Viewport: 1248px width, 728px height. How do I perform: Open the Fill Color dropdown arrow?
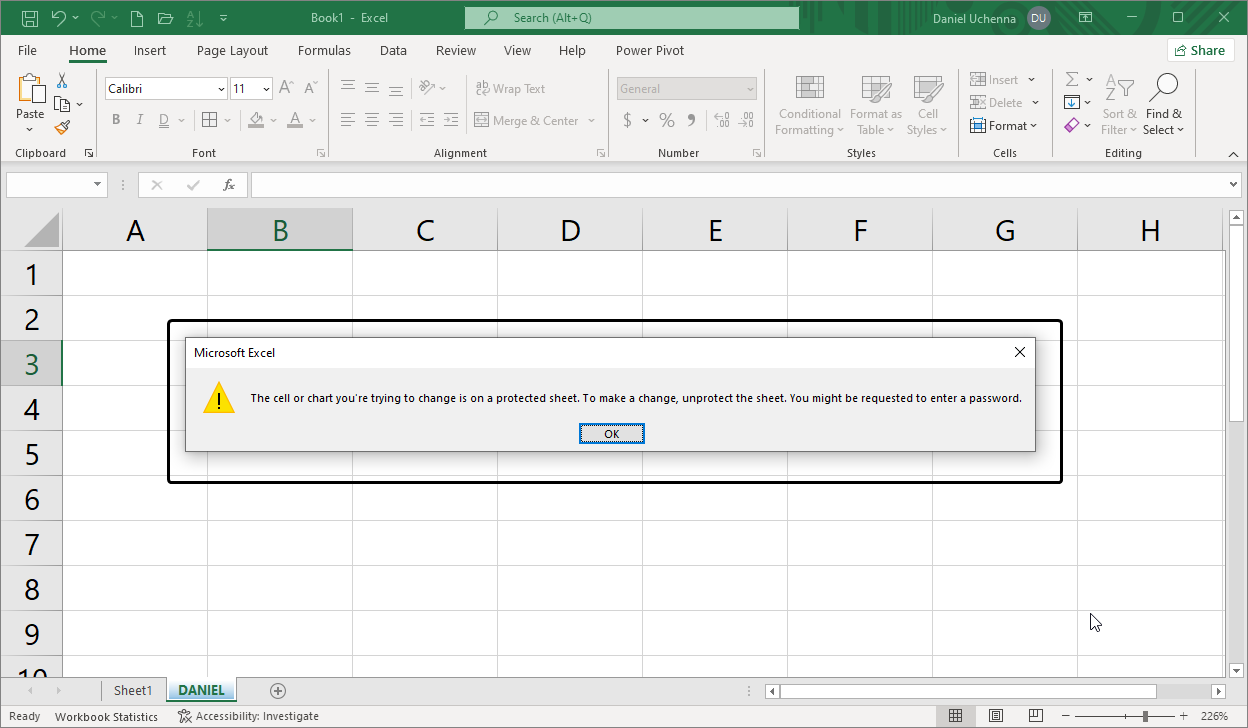[x=274, y=119]
